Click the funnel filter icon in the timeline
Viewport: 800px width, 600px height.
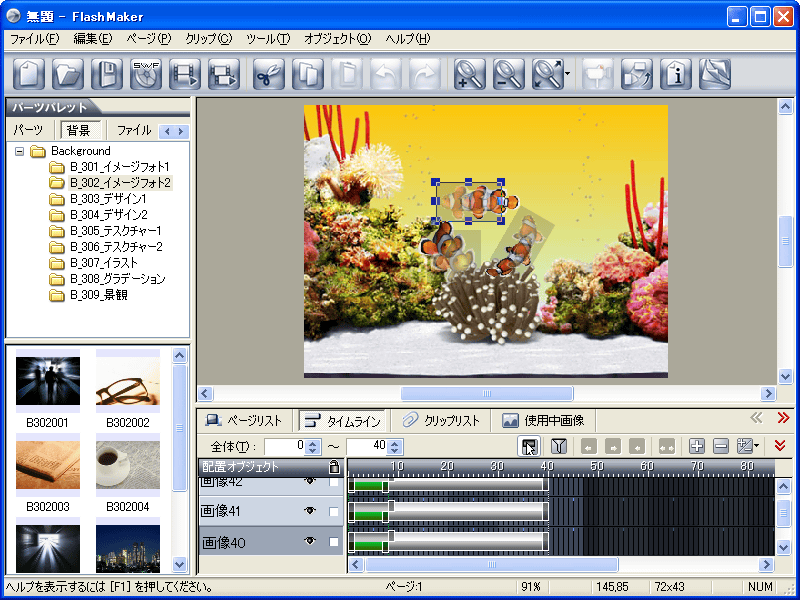point(559,446)
